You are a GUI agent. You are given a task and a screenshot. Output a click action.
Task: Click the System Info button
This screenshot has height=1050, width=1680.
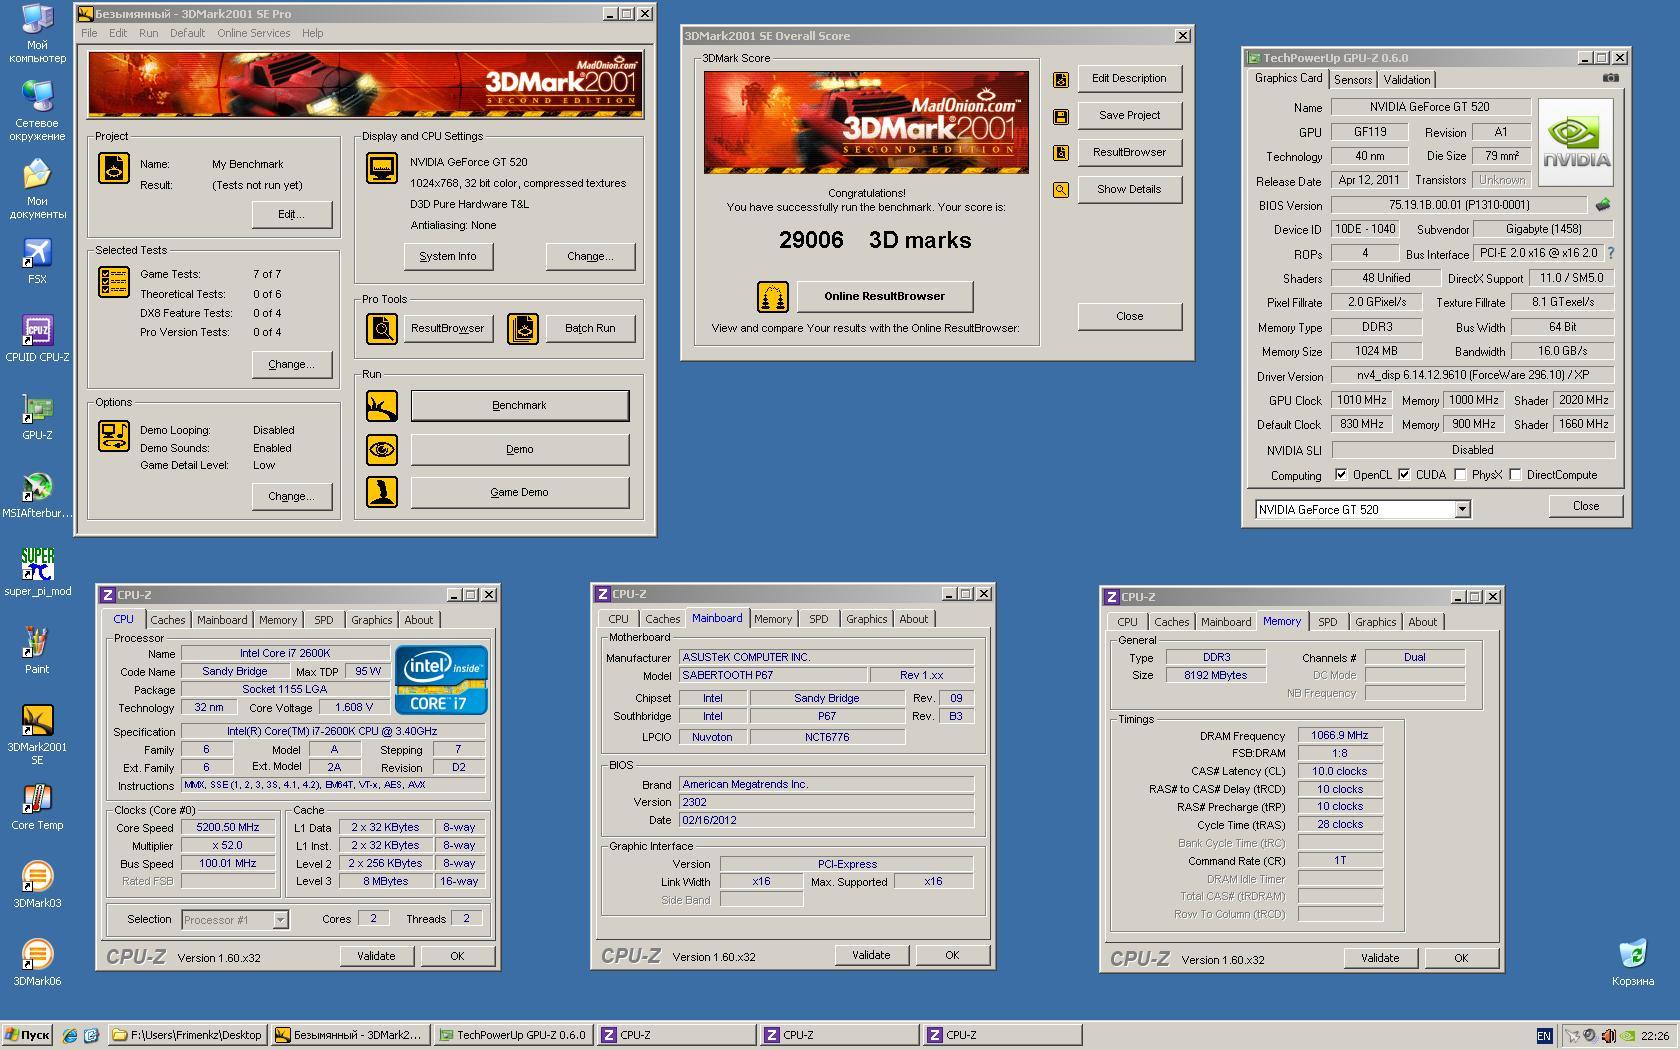point(447,256)
